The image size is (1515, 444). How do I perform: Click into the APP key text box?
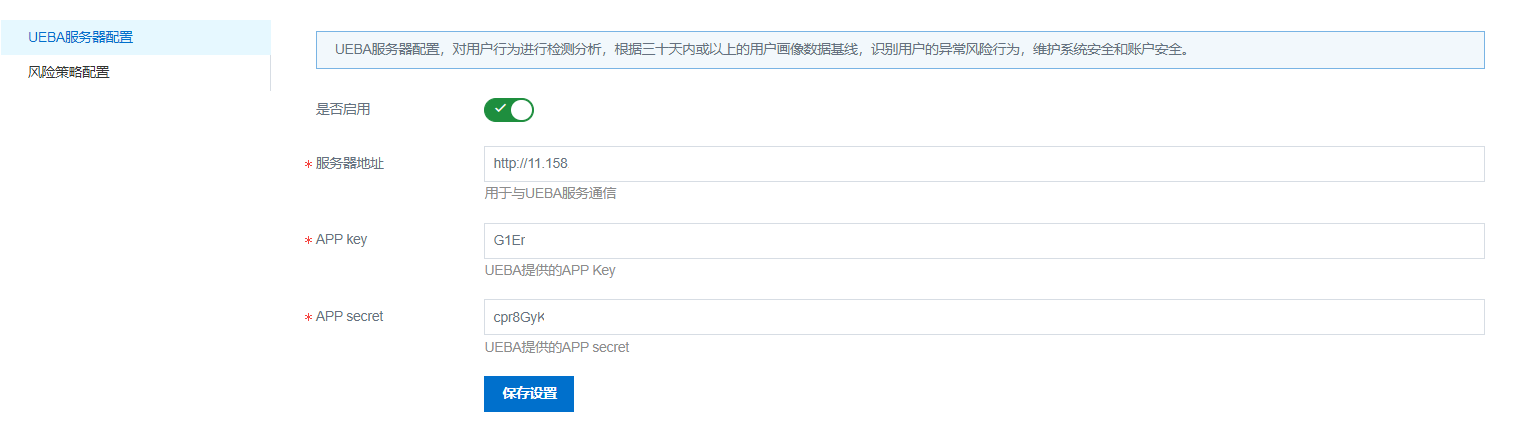pyautogui.click(x=983, y=241)
